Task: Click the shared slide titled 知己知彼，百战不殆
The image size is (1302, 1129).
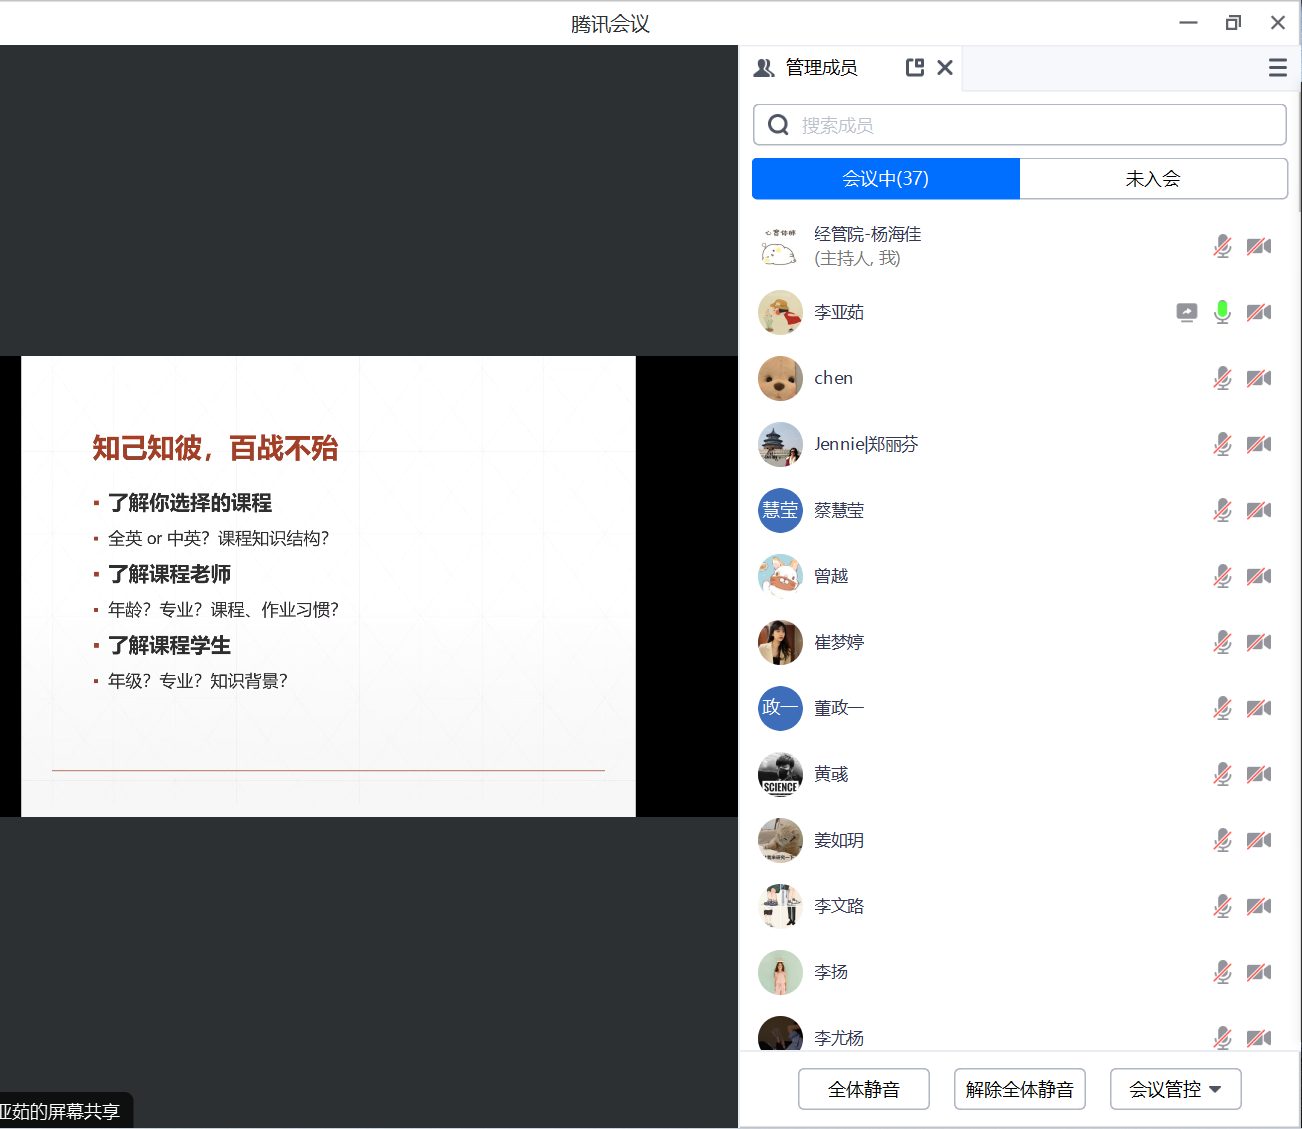Action: pyautogui.click(x=328, y=586)
